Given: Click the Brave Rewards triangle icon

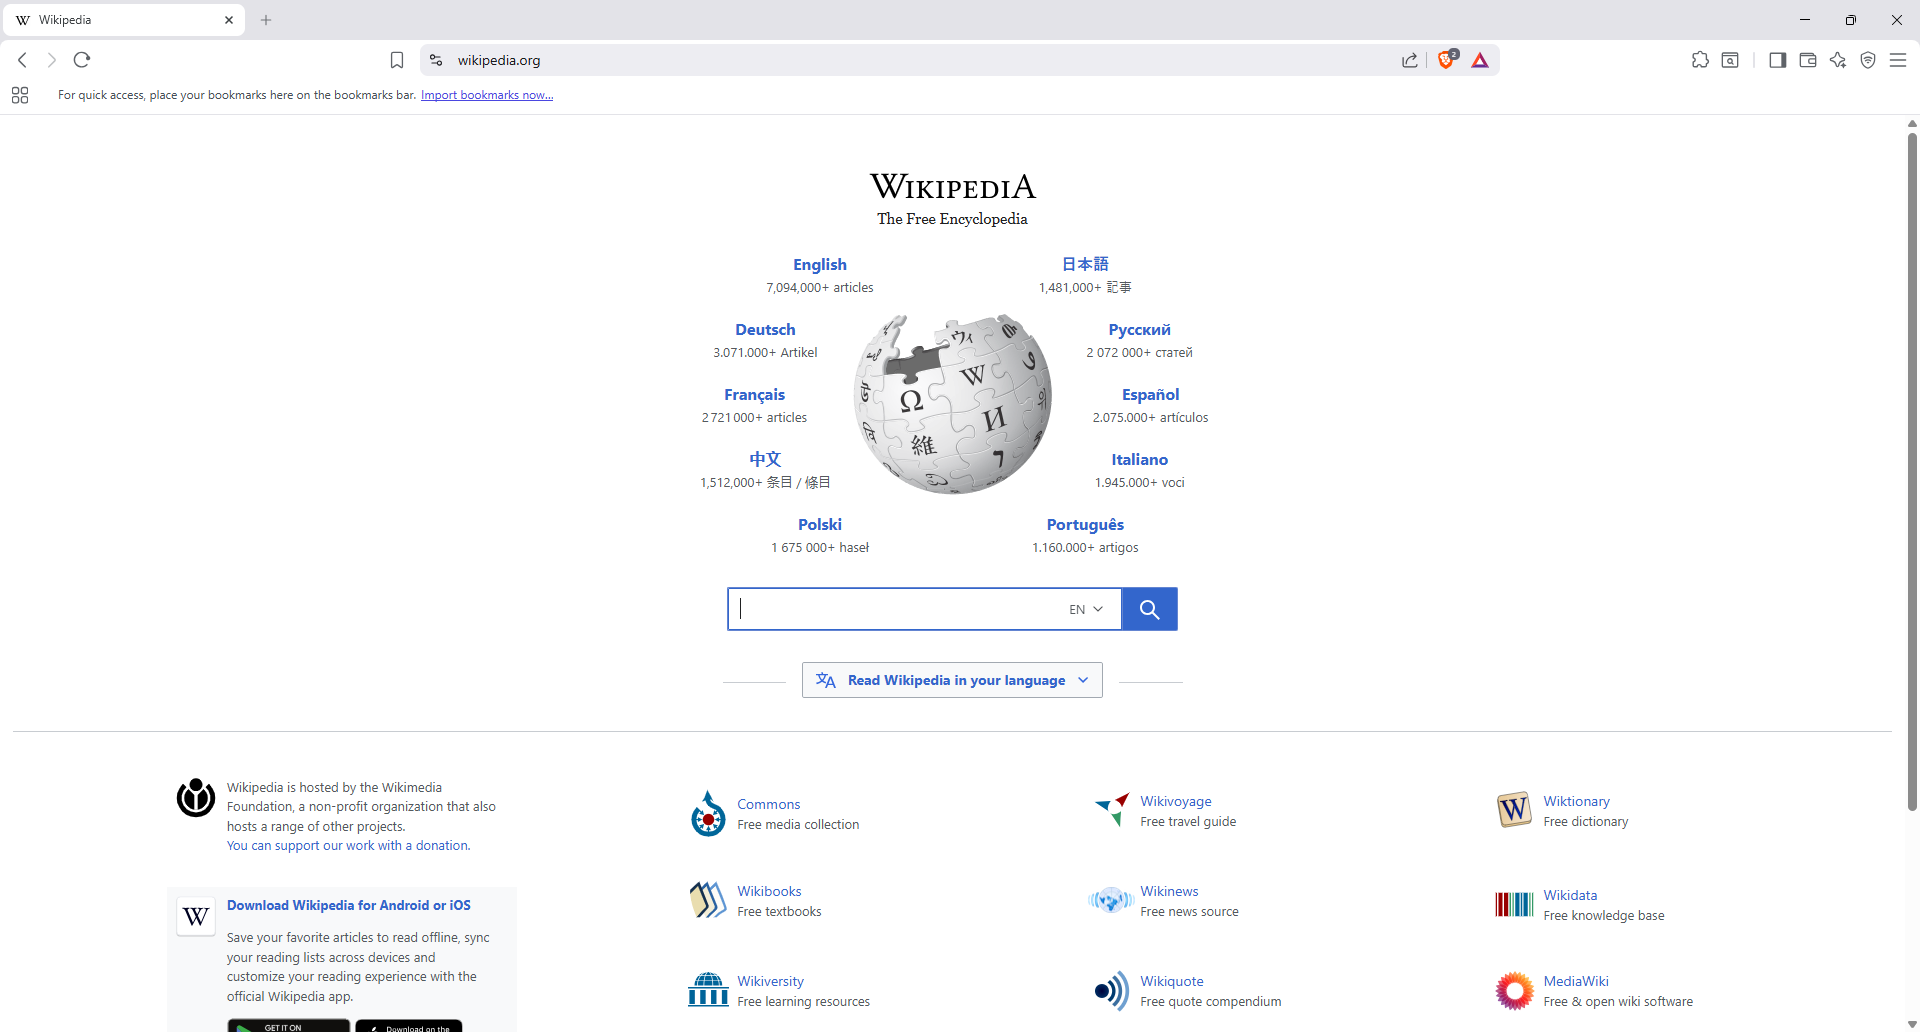Looking at the screenshot, I should pos(1480,60).
